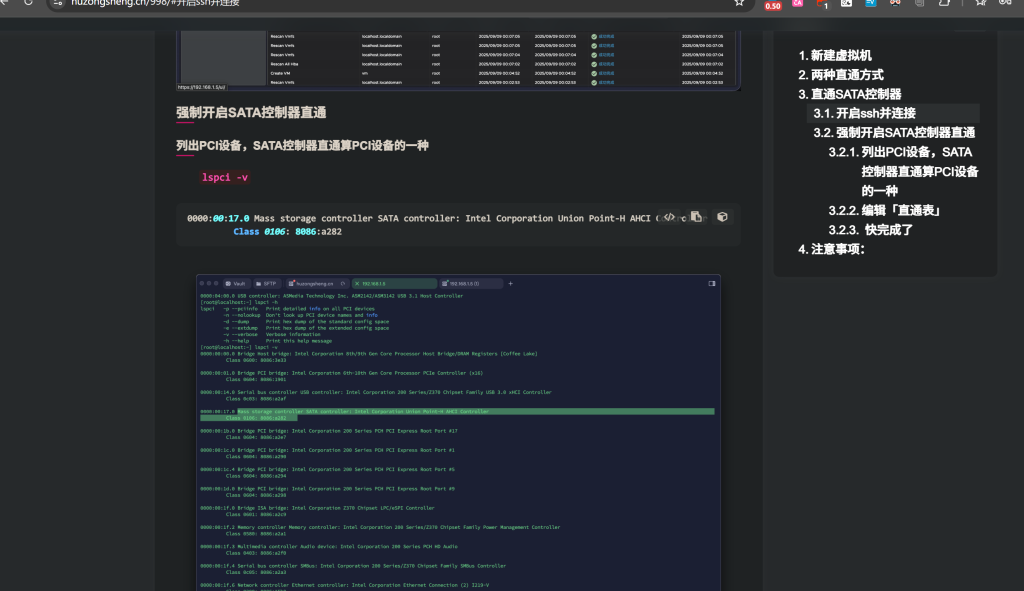Open the site information icon in address bar

pyautogui.click(x=57, y=3)
